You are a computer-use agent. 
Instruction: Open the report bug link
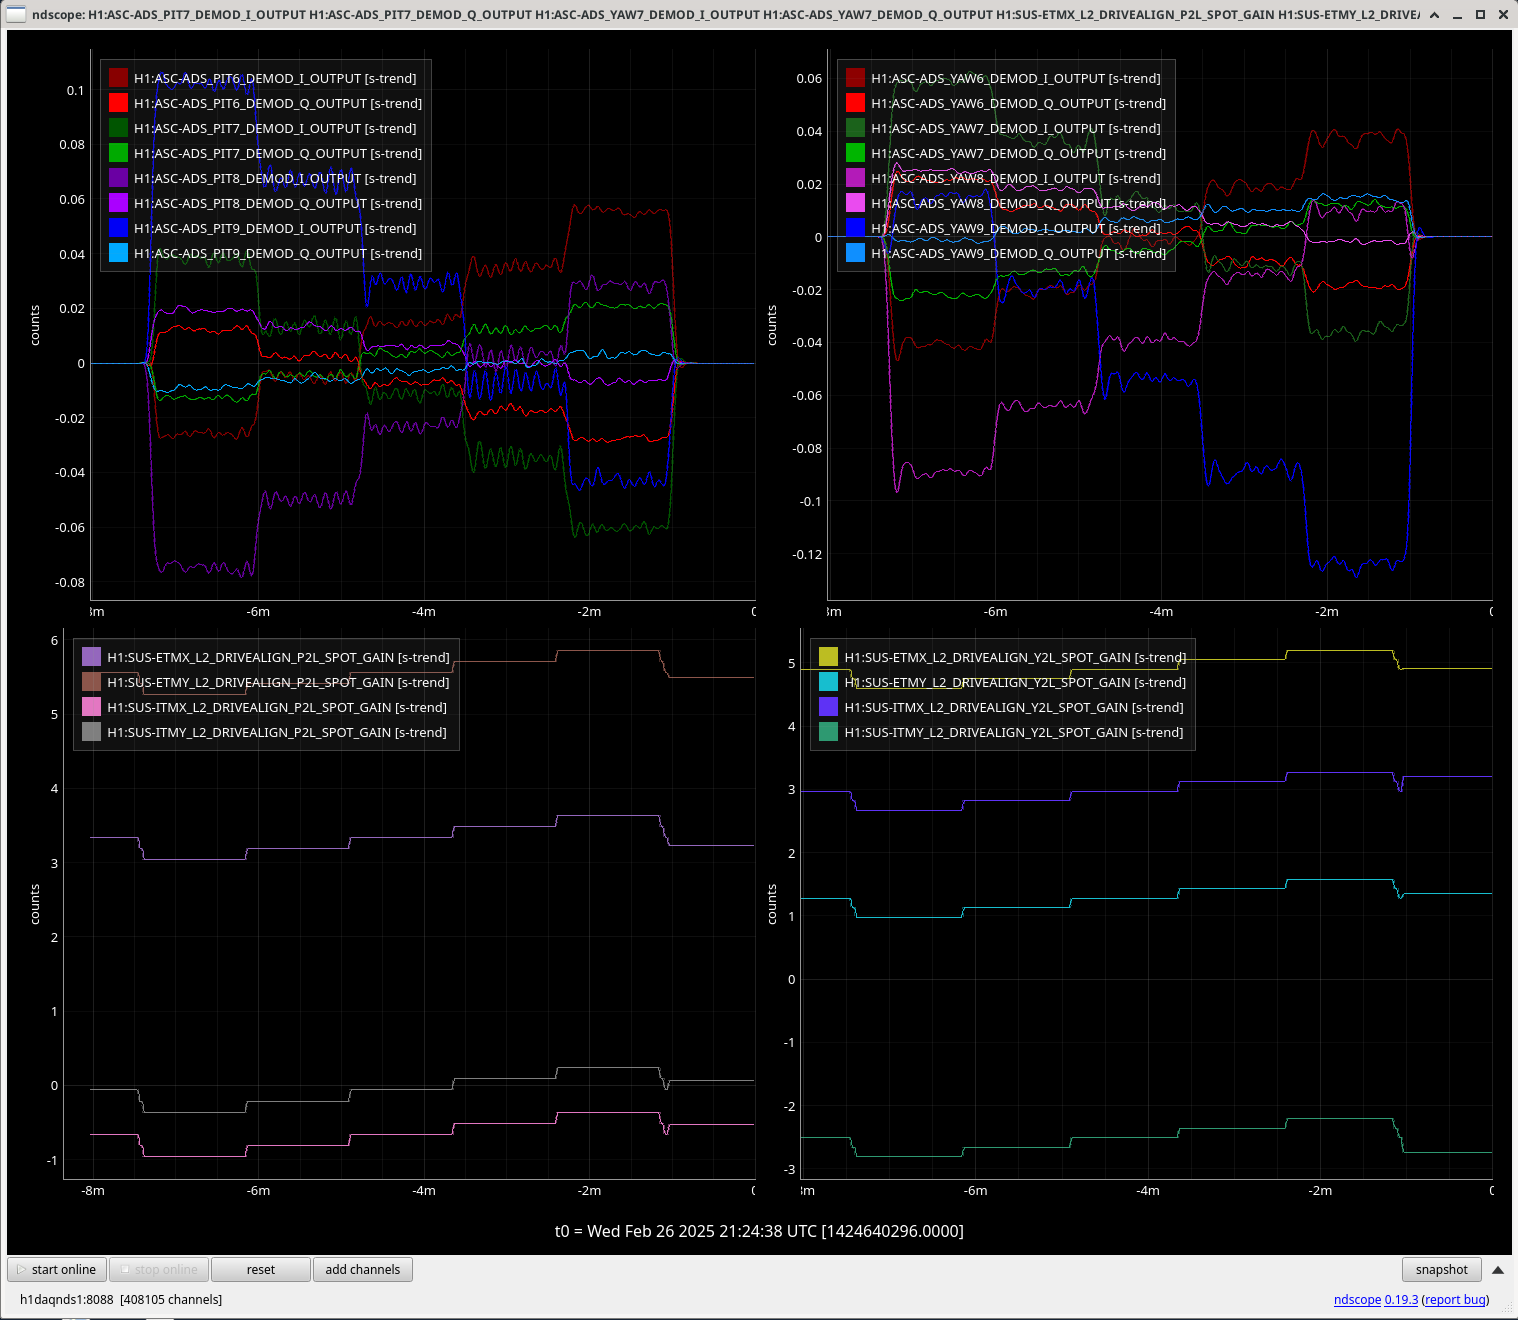pyautogui.click(x=1455, y=1300)
